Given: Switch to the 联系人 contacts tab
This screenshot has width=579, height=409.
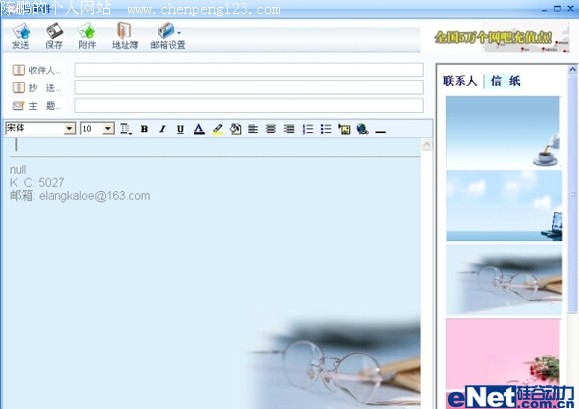Looking at the screenshot, I should [x=460, y=81].
